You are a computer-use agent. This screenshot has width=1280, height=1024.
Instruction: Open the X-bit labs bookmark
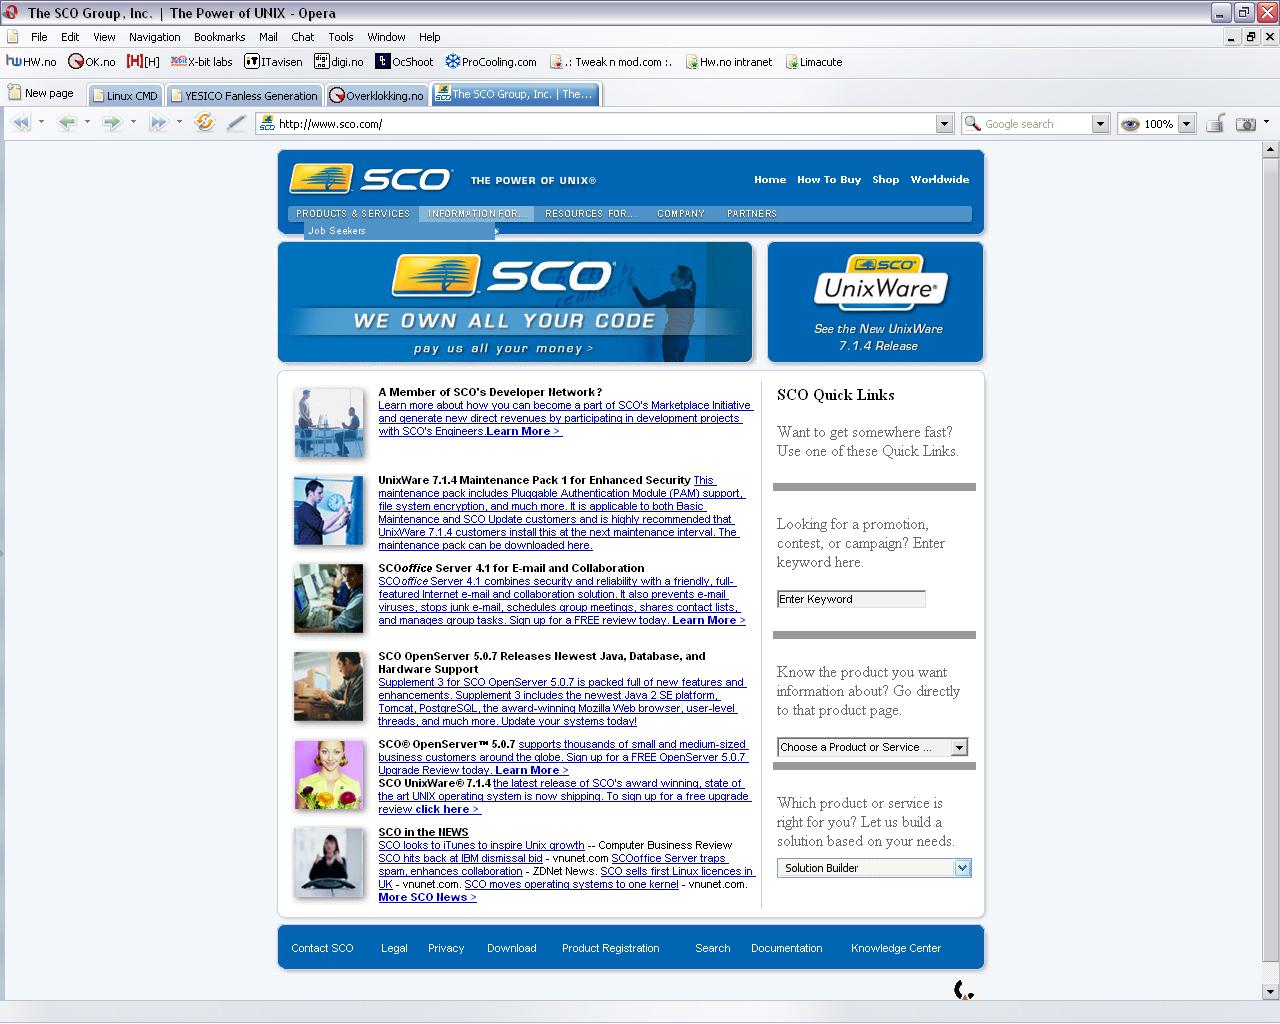[x=202, y=62]
